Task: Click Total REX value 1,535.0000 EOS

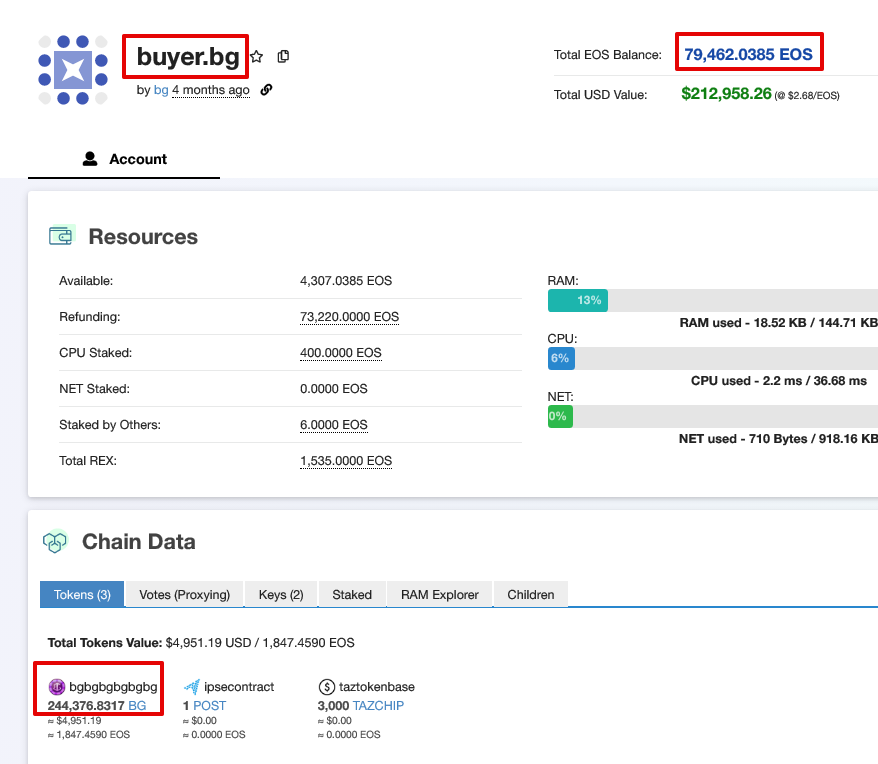Action: (346, 461)
